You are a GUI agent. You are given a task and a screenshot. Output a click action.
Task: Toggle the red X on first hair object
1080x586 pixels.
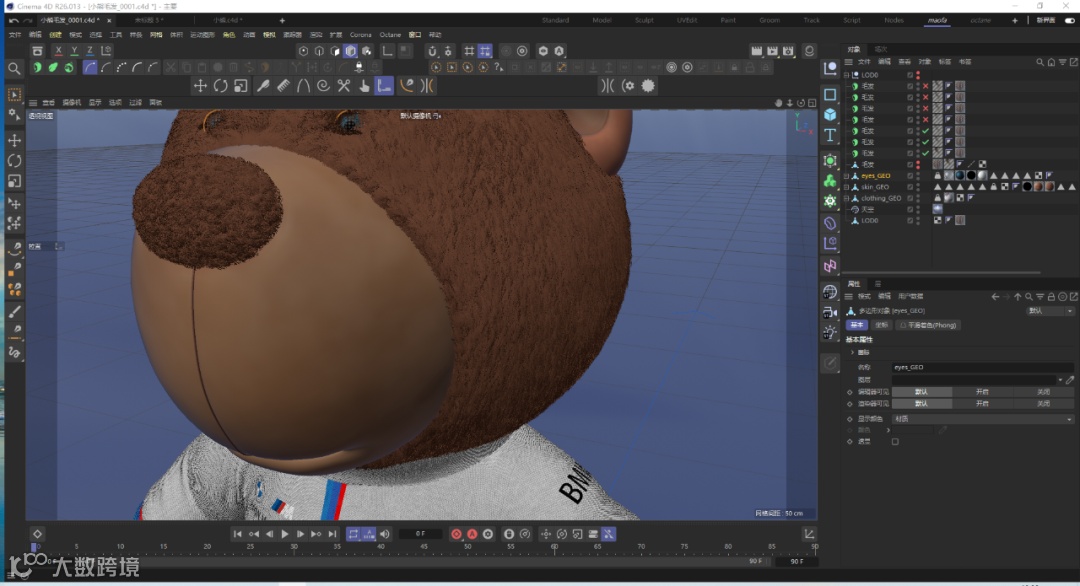pos(926,86)
